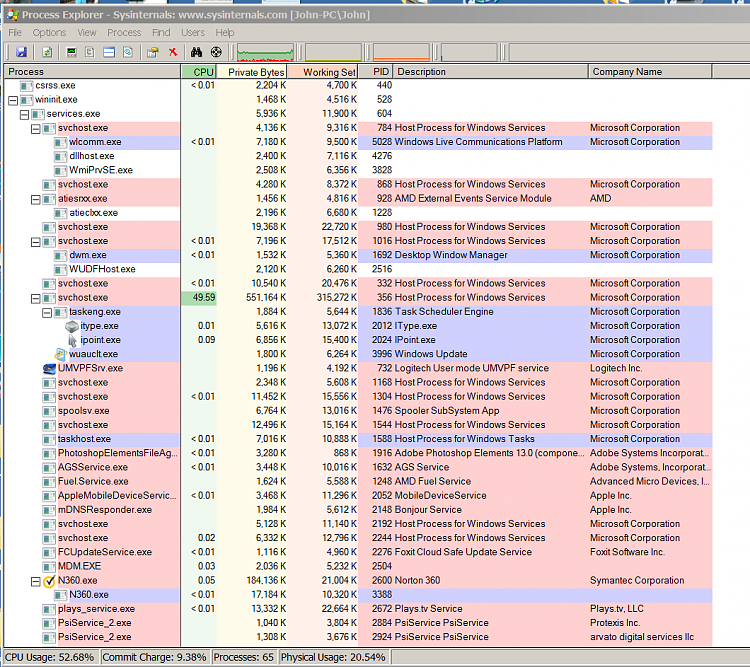The height and width of the screenshot is (667, 750).
Task: Click the MDM.EXE process icon
Action: point(49,567)
